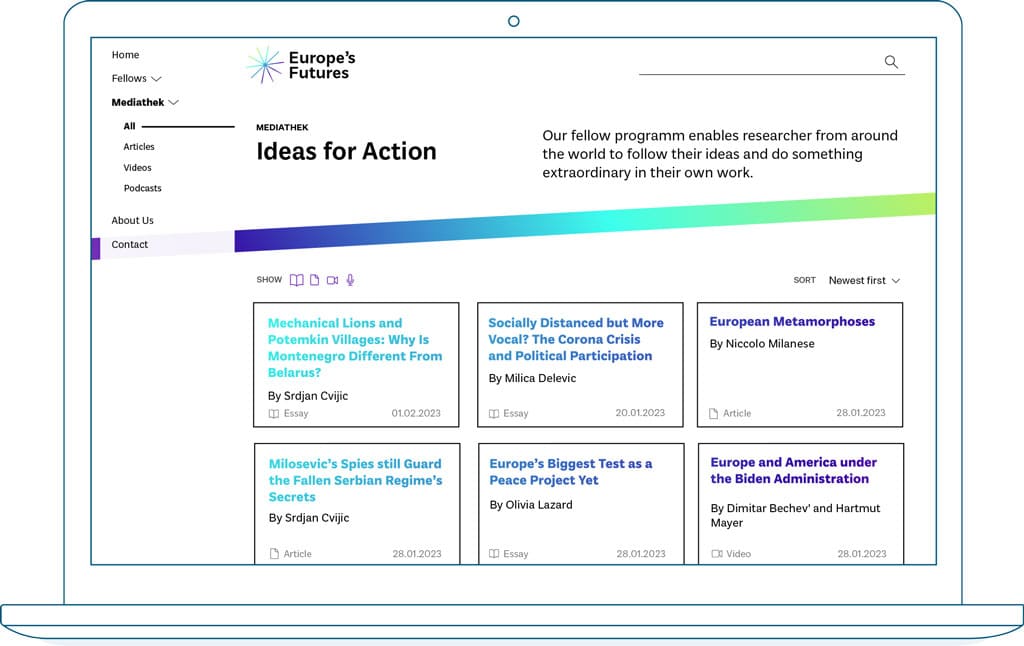This screenshot has height=646, width=1024.
Task: Click the Europe's Futures logo
Action: (300, 64)
